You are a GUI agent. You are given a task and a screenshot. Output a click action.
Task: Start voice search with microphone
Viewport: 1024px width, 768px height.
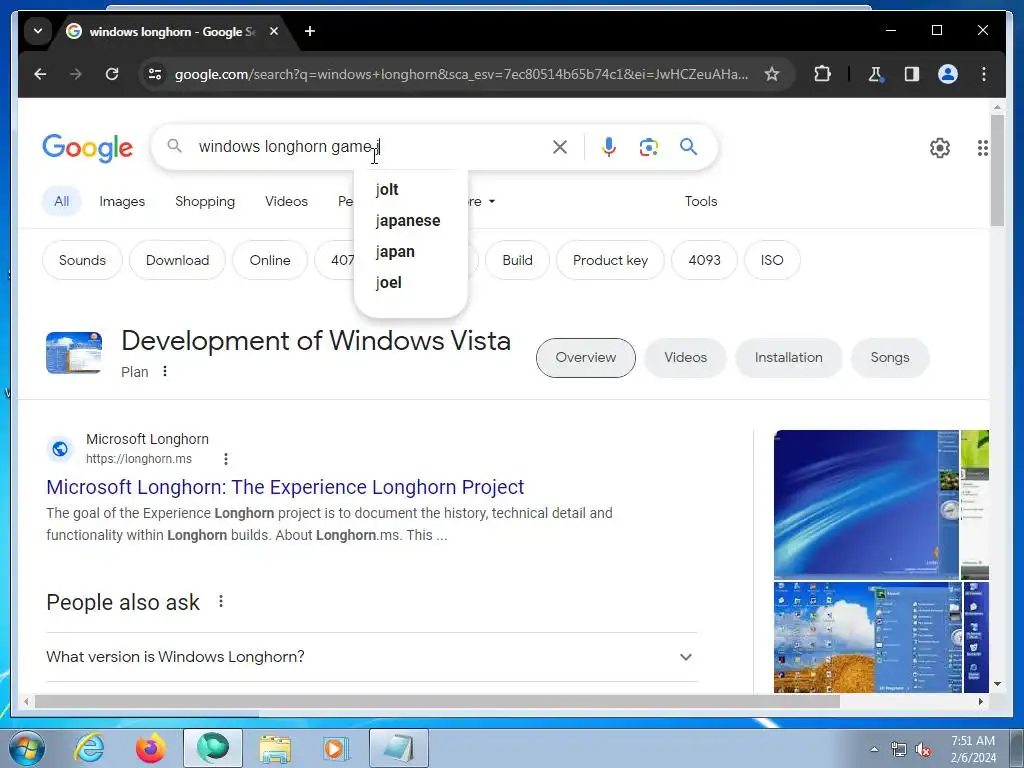[x=609, y=147]
